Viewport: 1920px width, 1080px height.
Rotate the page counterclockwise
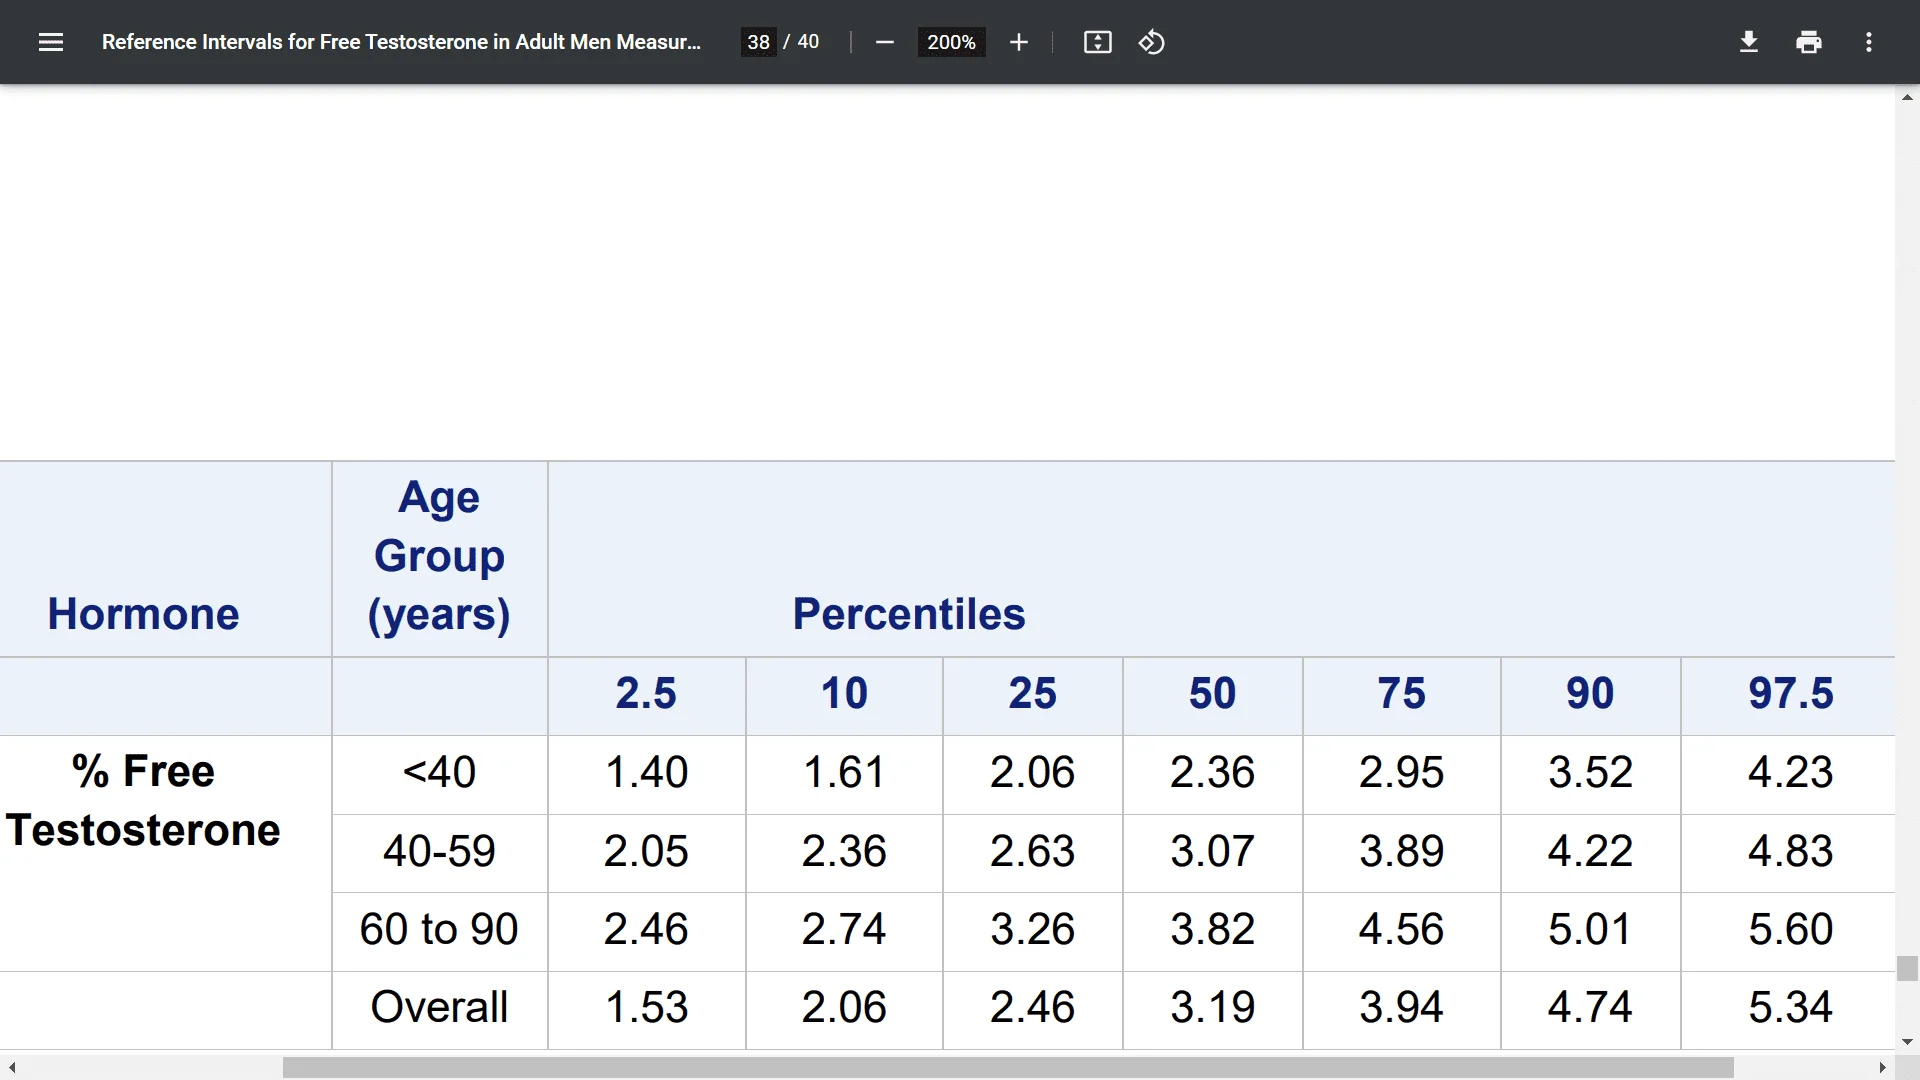coord(1152,42)
